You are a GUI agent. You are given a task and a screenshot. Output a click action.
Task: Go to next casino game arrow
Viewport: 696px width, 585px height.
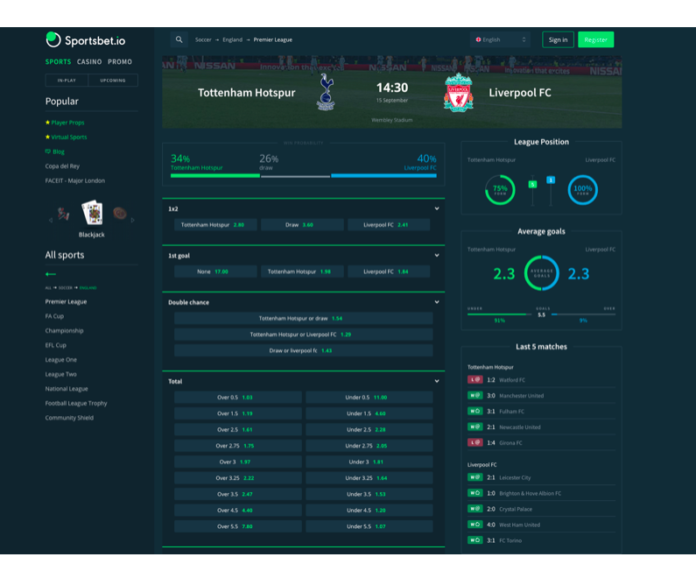click(x=132, y=220)
